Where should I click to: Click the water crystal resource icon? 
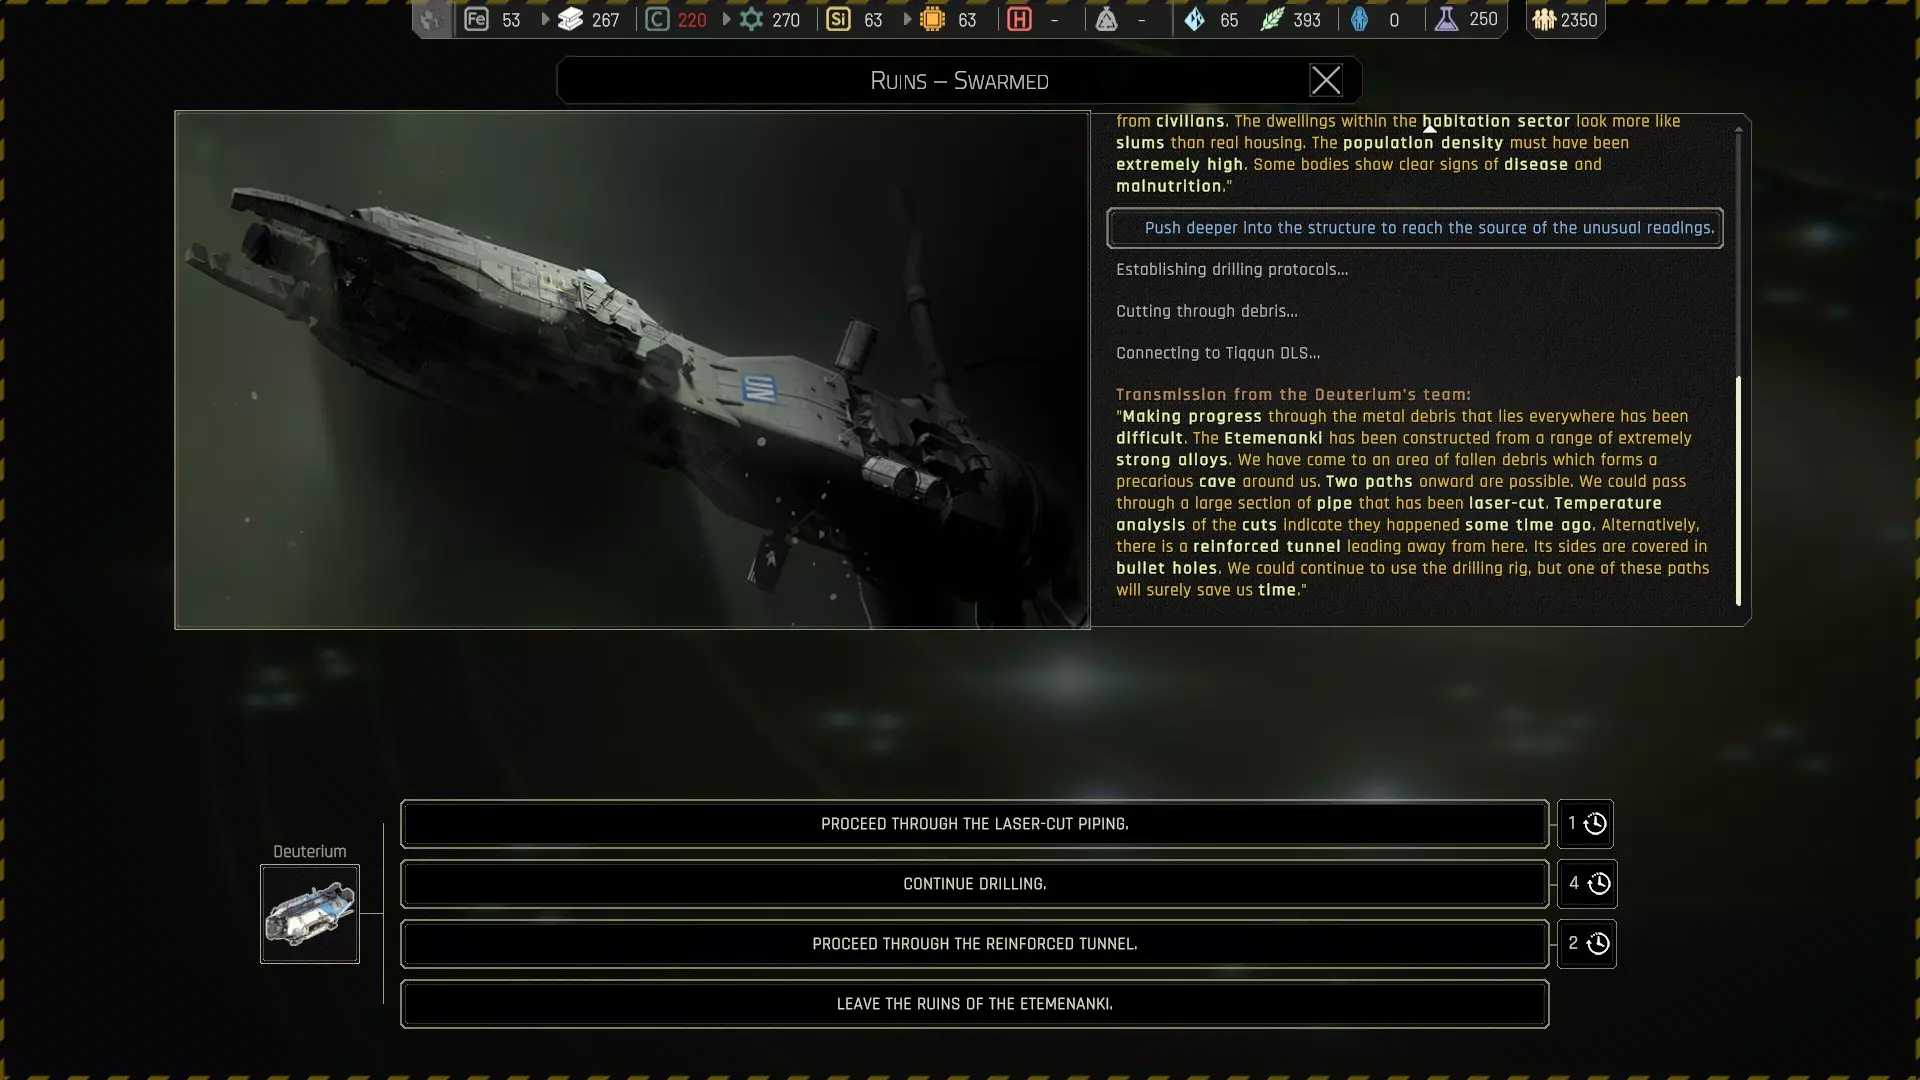1194,19
